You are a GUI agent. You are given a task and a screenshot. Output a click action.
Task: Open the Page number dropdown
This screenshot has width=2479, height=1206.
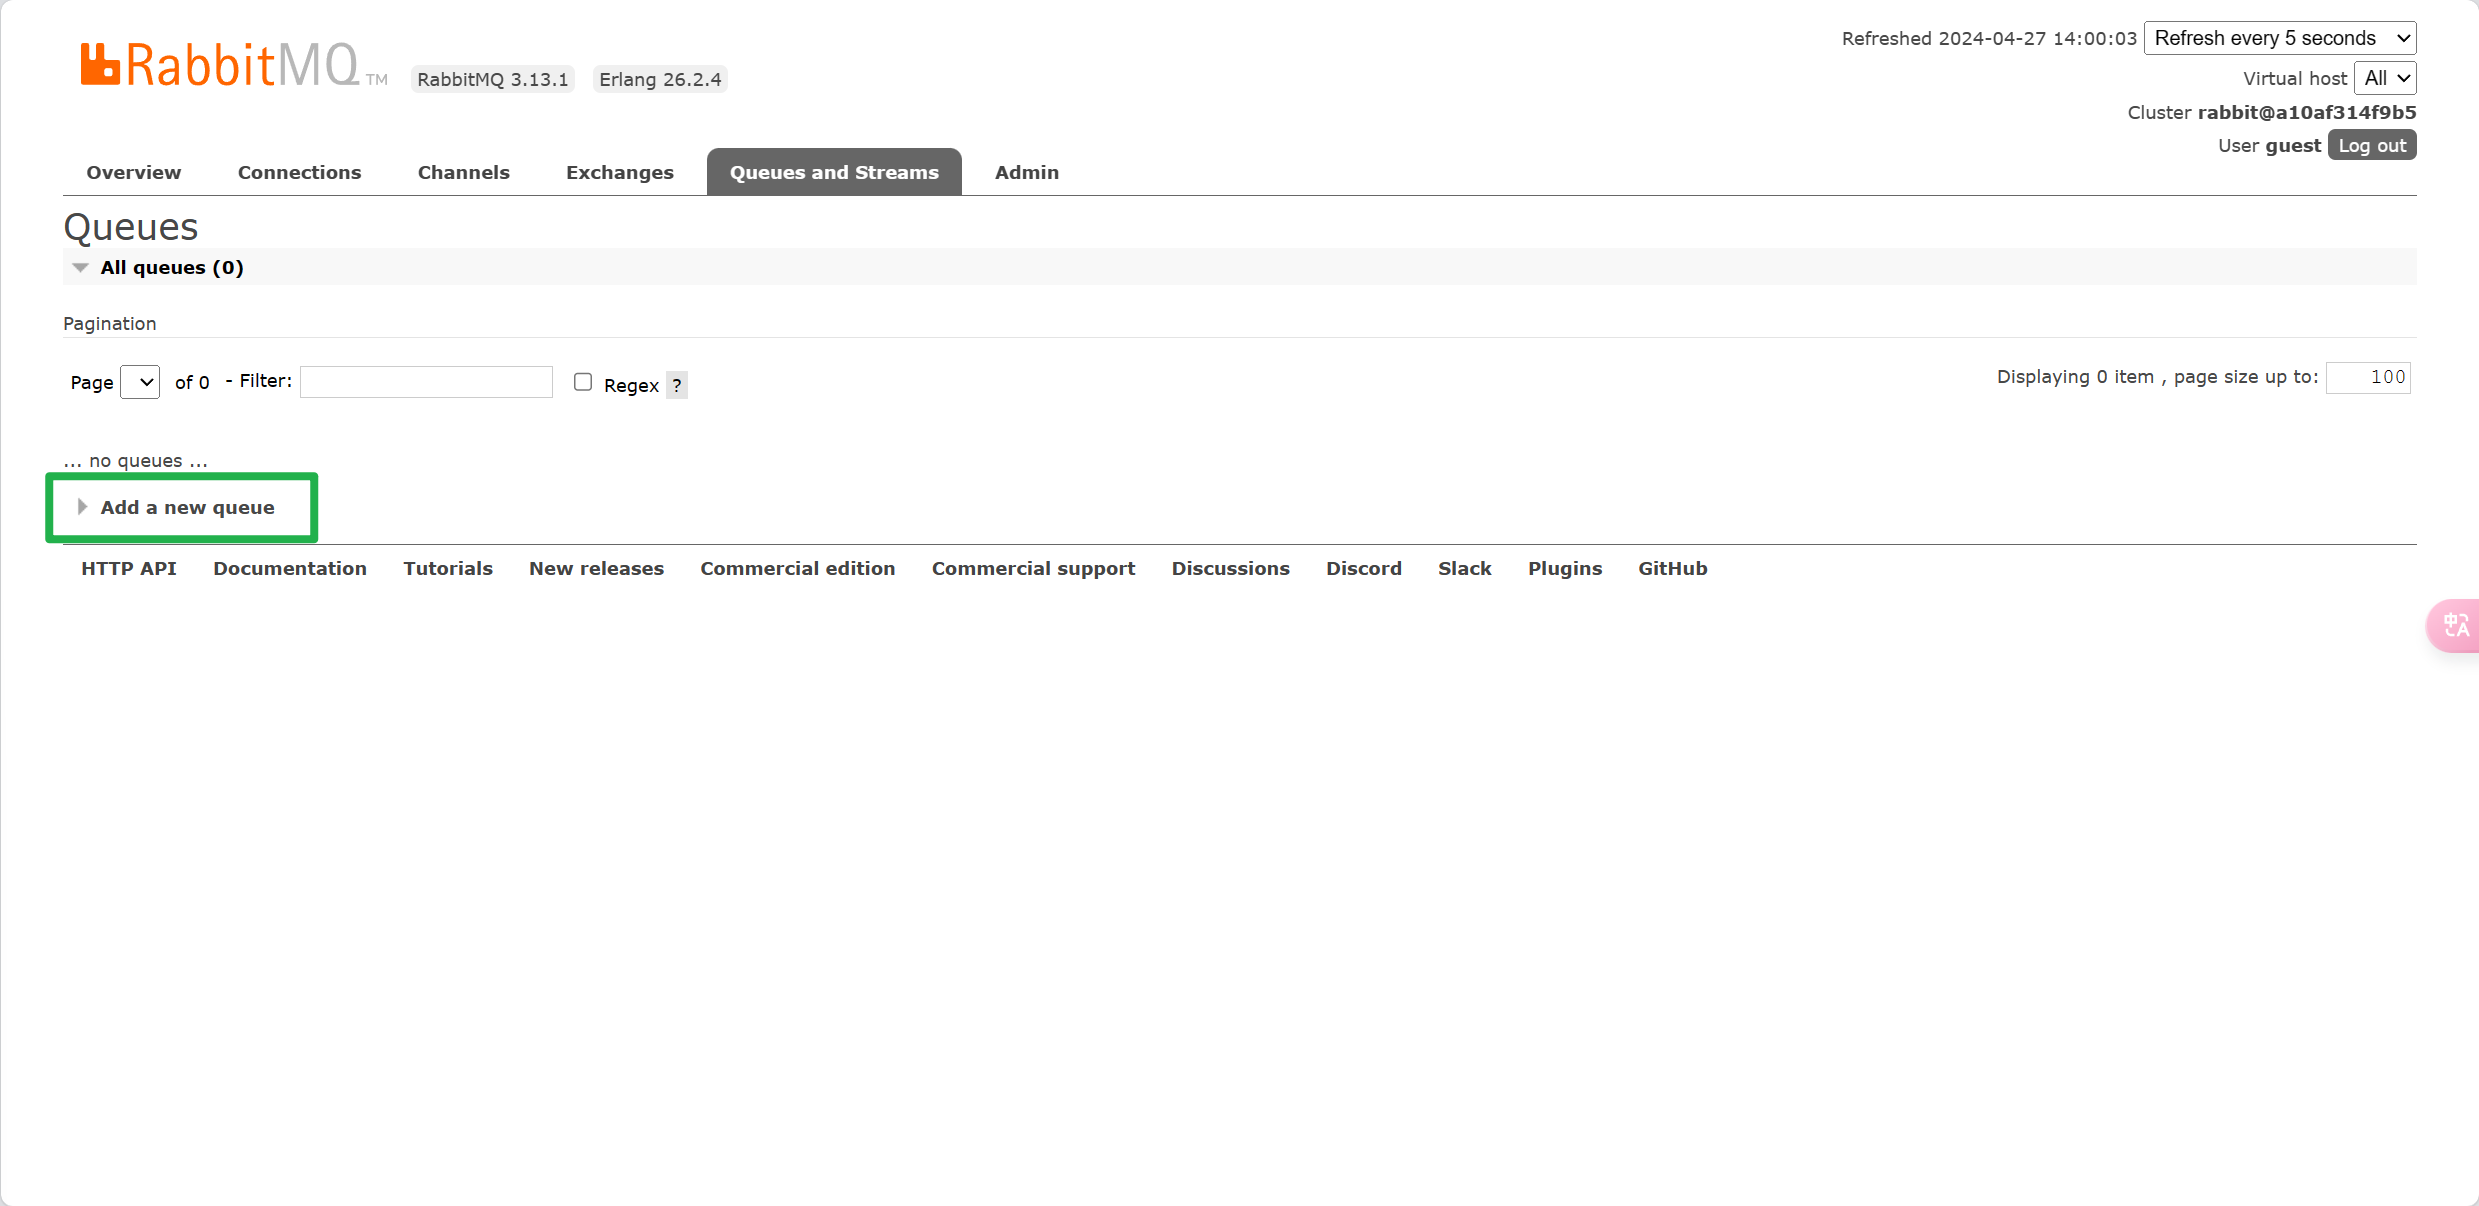(x=140, y=382)
